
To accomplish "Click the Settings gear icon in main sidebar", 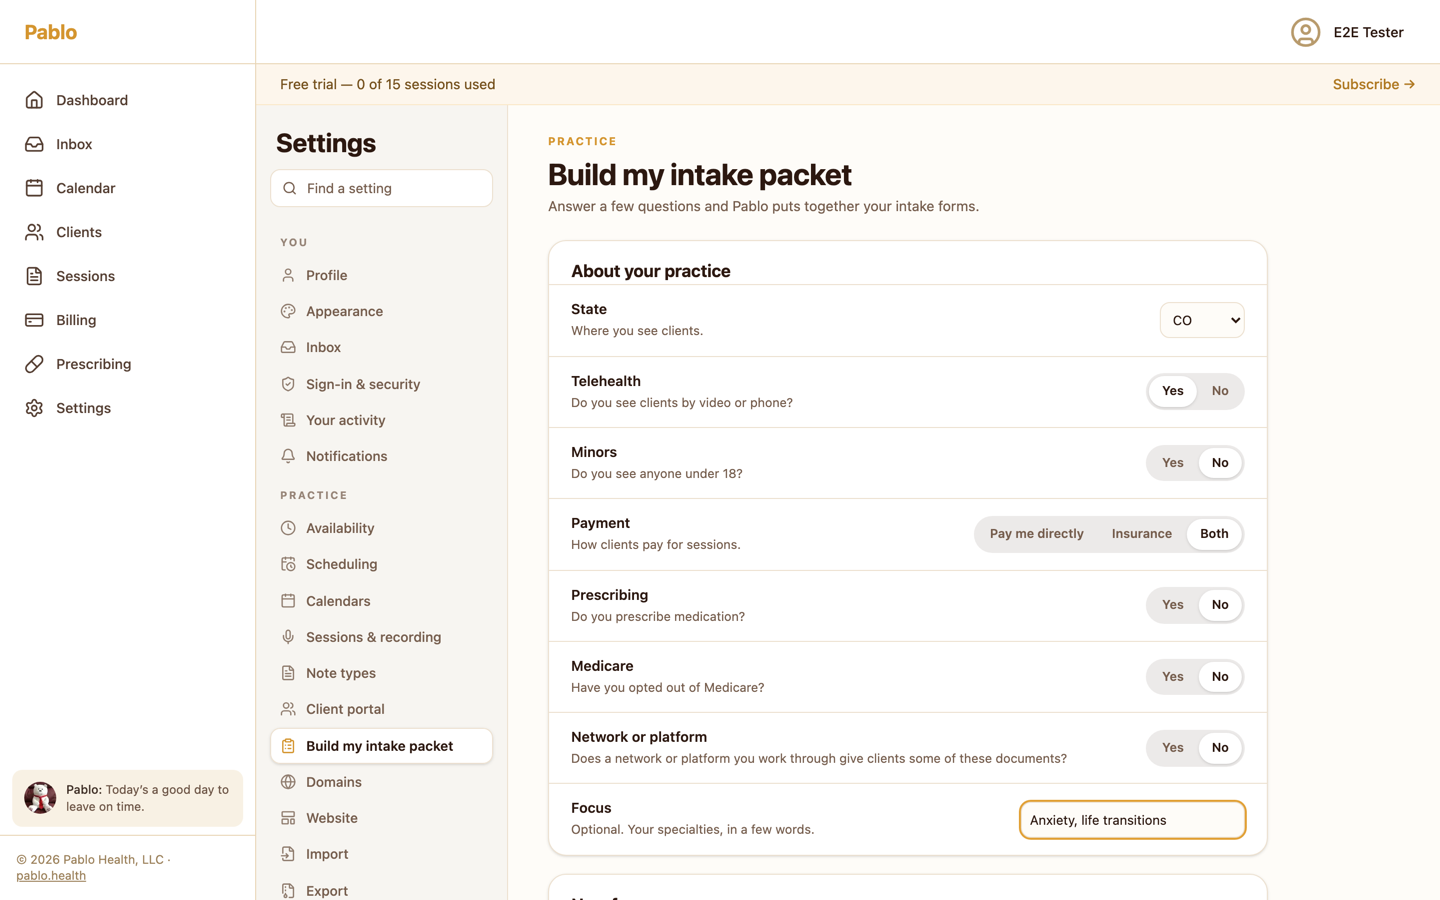I will (34, 408).
